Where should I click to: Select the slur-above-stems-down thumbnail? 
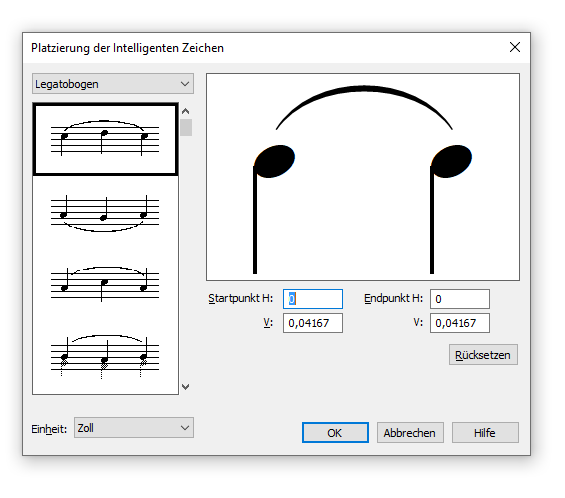105,139
